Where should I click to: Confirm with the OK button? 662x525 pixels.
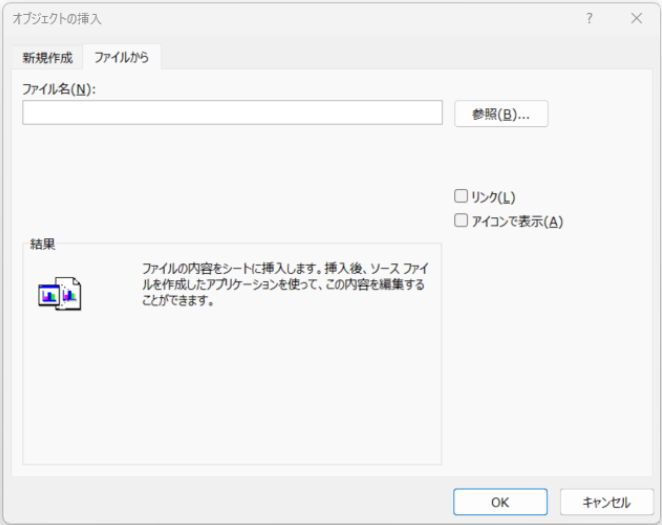coord(500,502)
